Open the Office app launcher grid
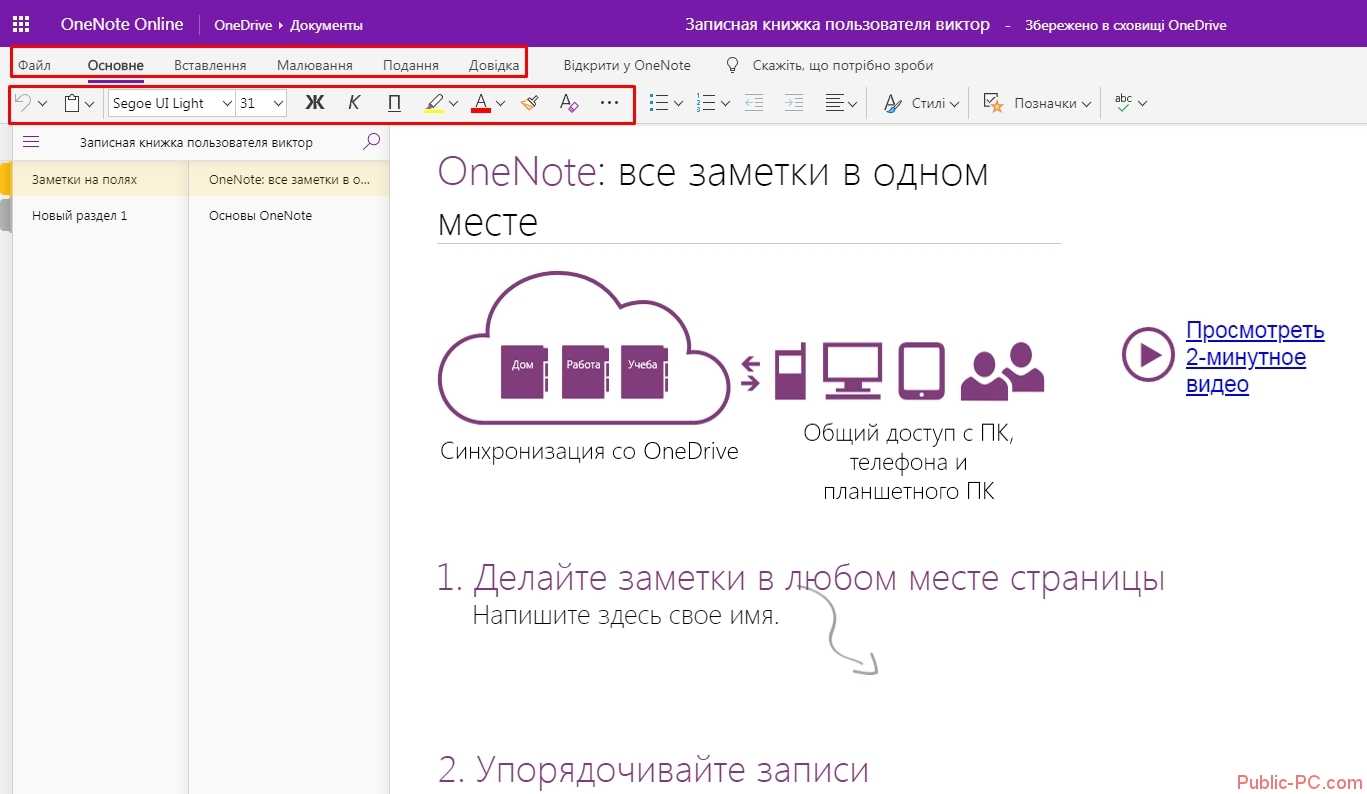The height and width of the screenshot is (794, 1367). pos(20,24)
